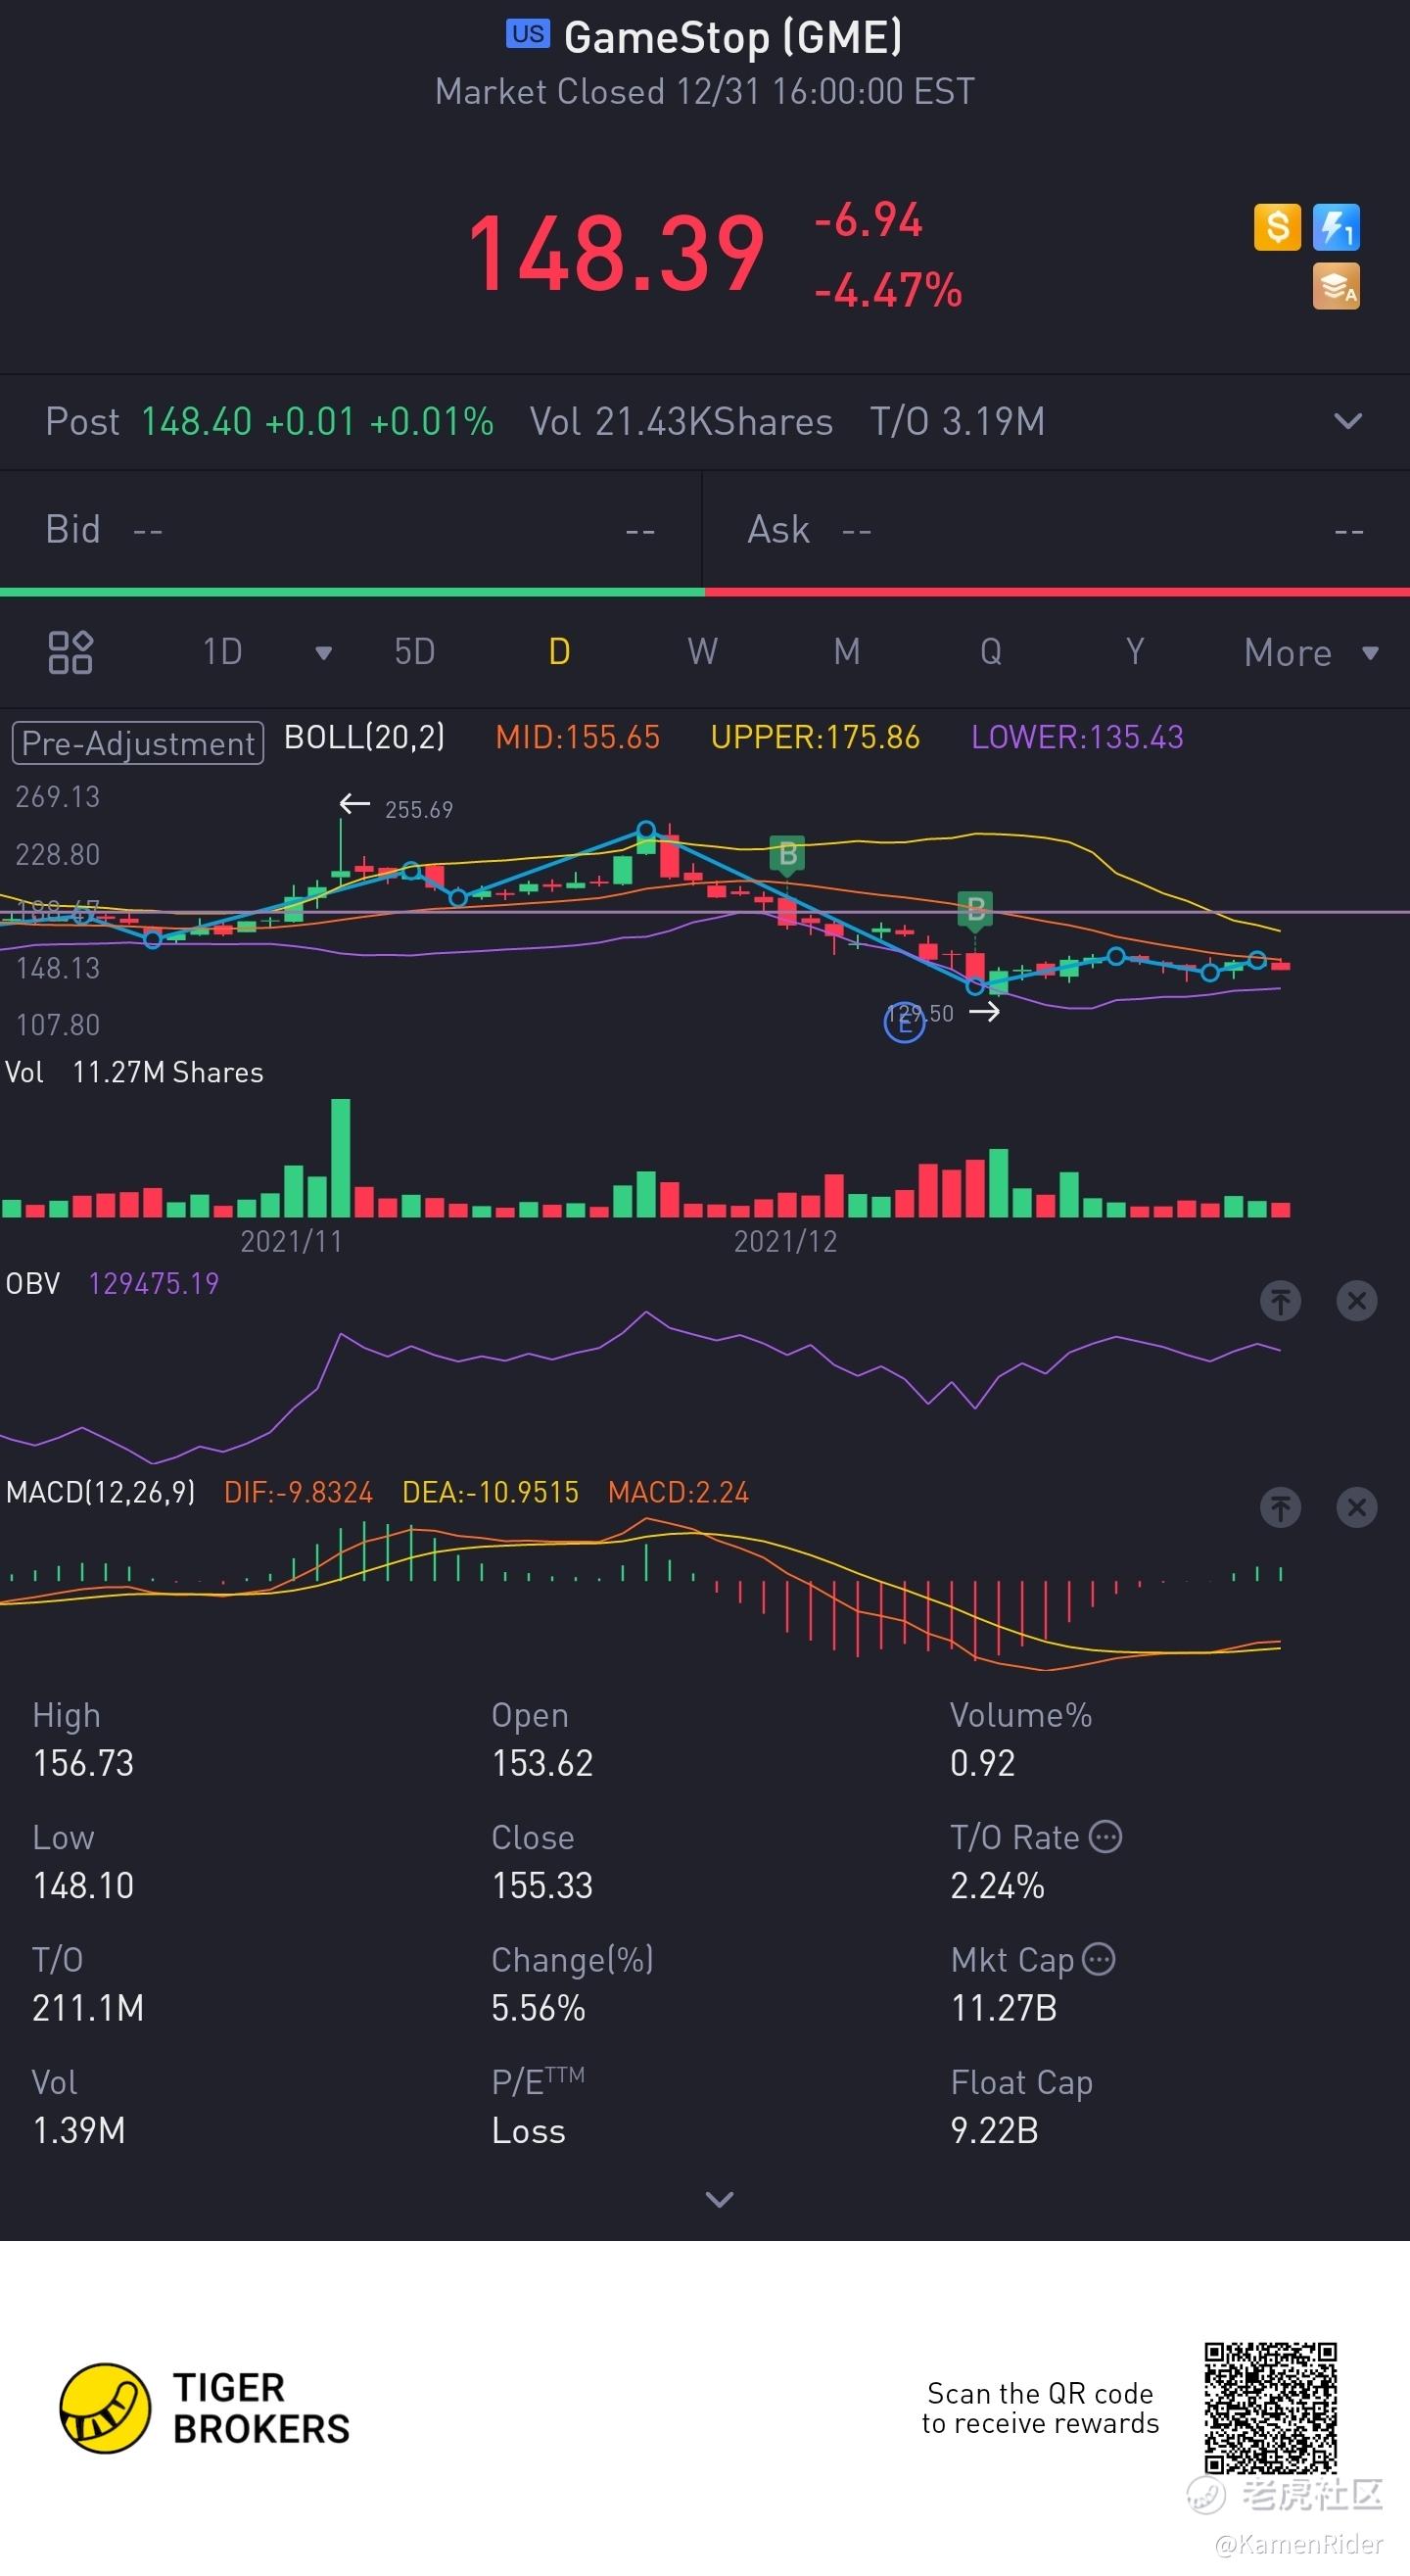Move OBV indicator to top
Image resolution: width=1410 pixels, height=2576 pixels.
click(1280, 1301)
